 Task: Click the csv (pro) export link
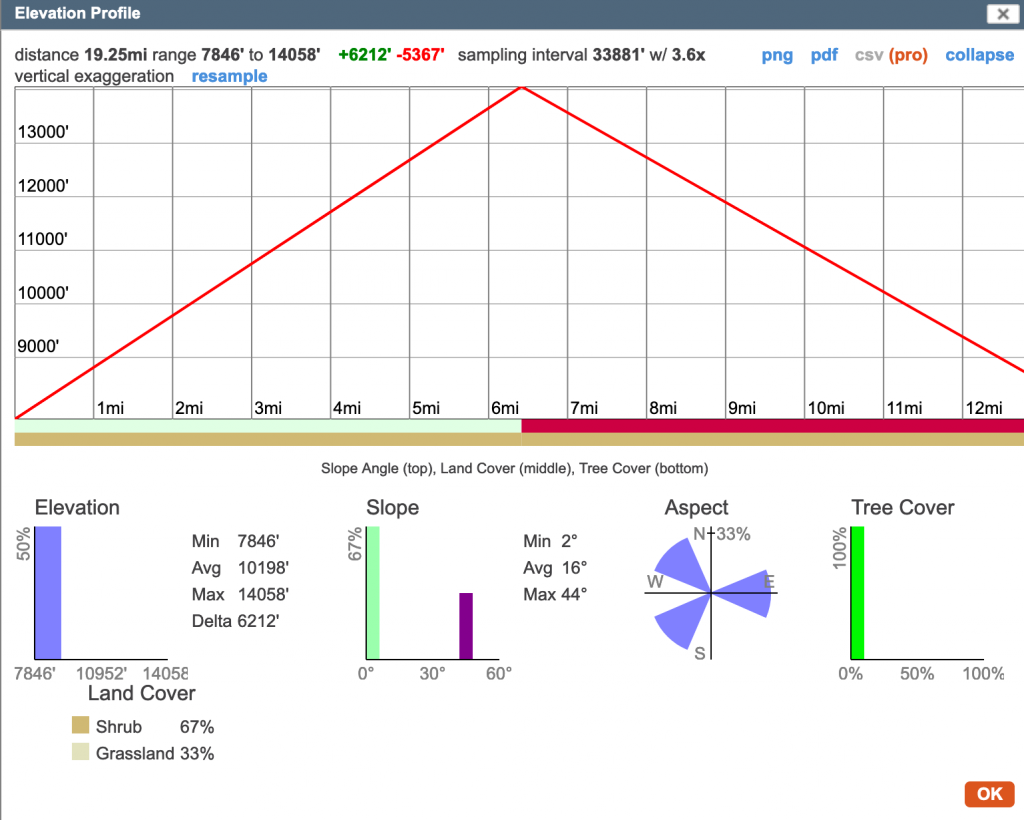point(892,55)
